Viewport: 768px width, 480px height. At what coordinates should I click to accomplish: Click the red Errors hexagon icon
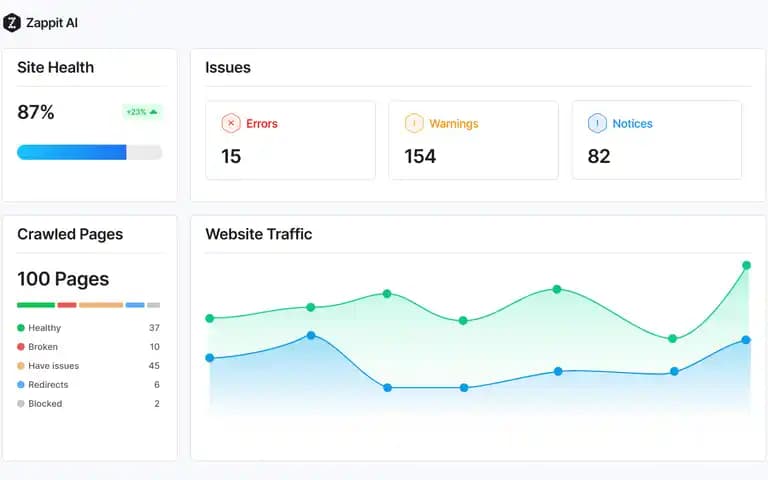[x=231, y=123]
